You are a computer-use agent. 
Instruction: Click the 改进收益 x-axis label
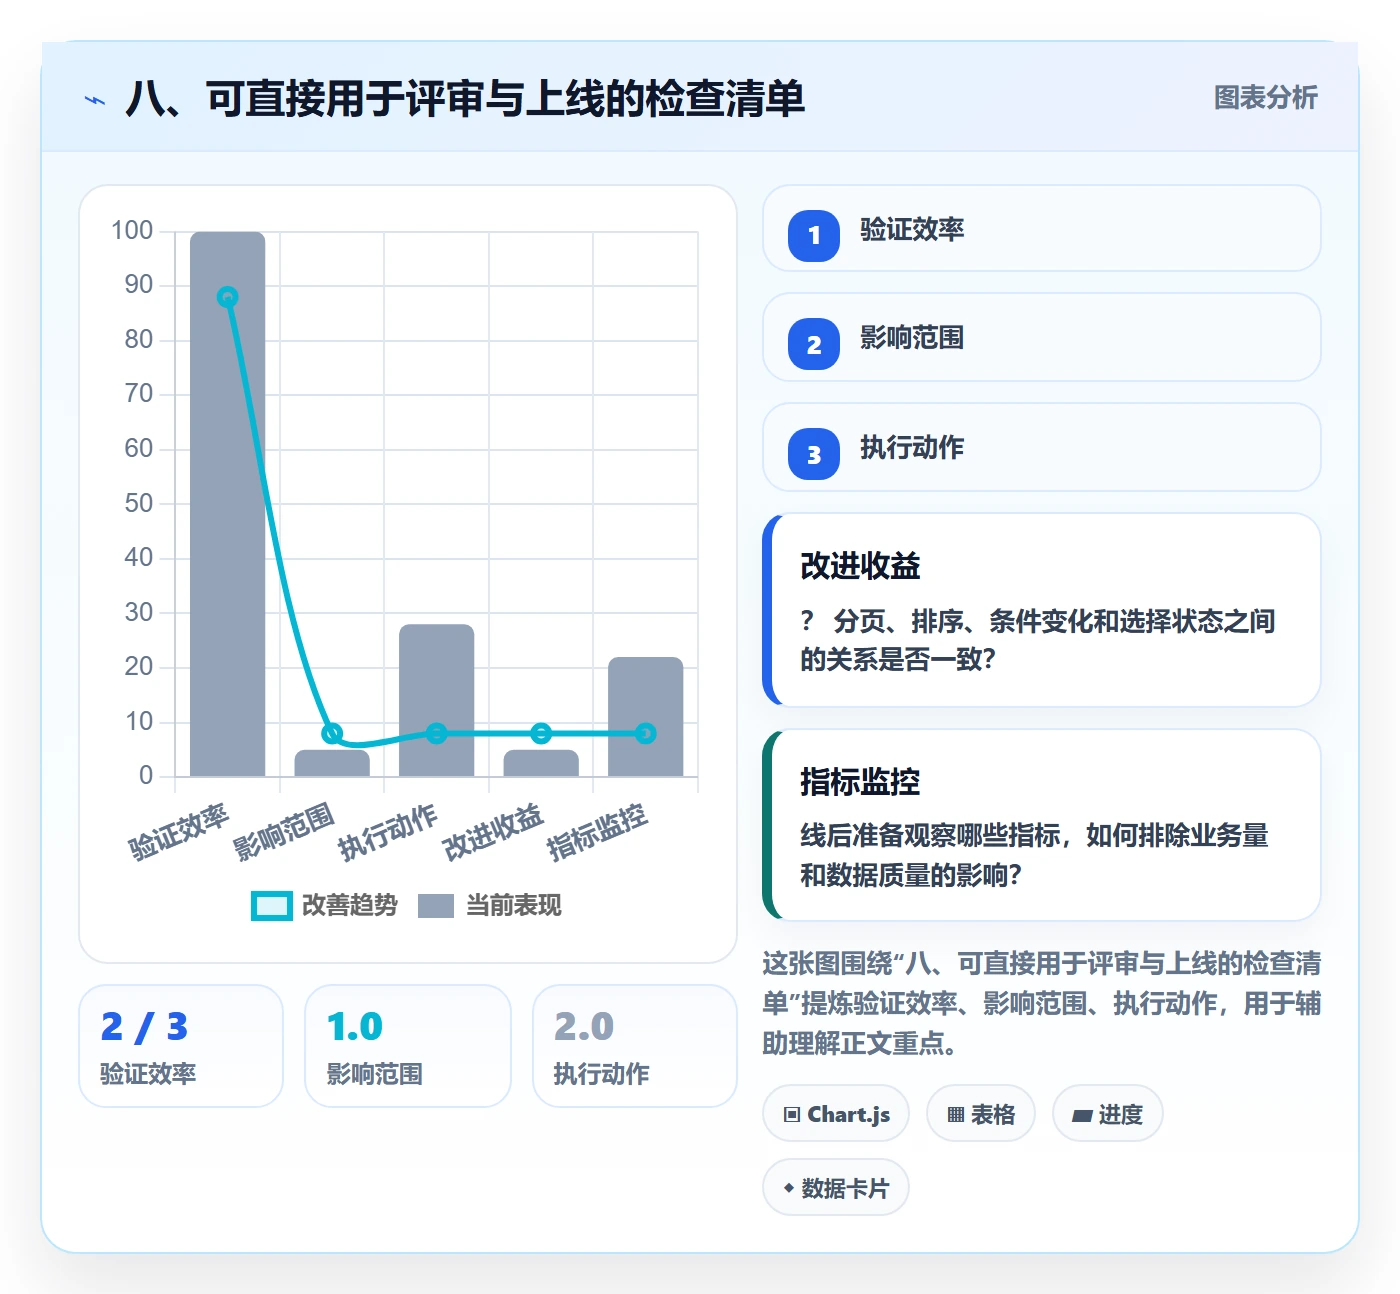point(493,832)
